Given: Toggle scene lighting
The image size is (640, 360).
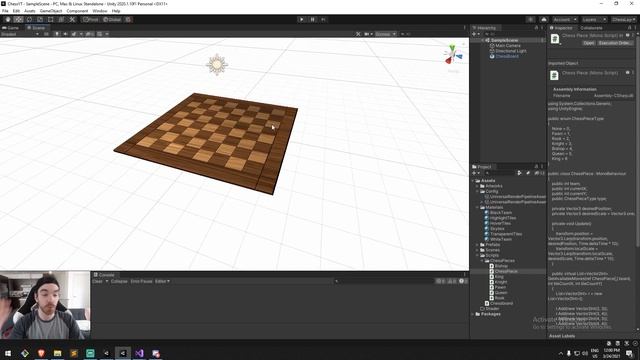Looking at the screenshot, I should 57,34.
